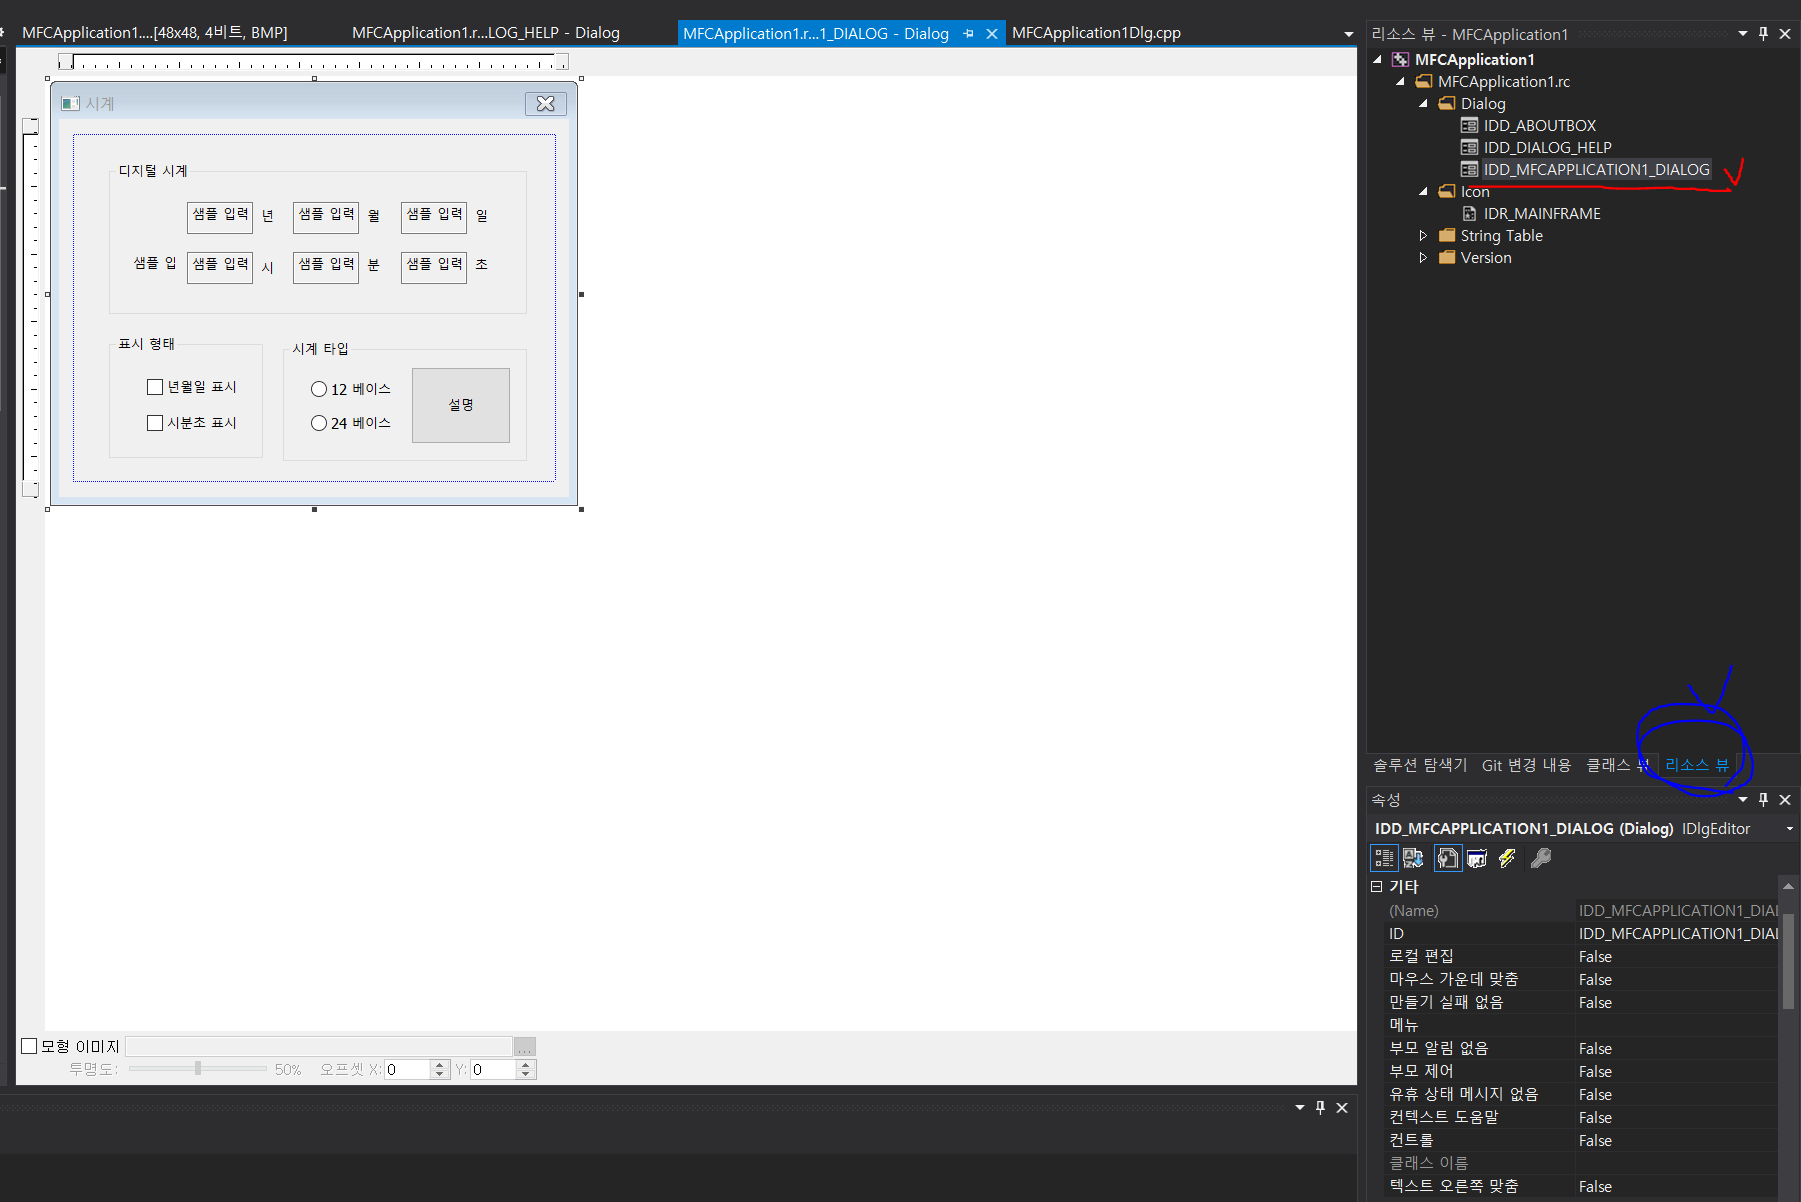This screenshot has width=1801, height=1202.
Task: Click the 오프셋 X input field
Action: [x=408, y=1069]
